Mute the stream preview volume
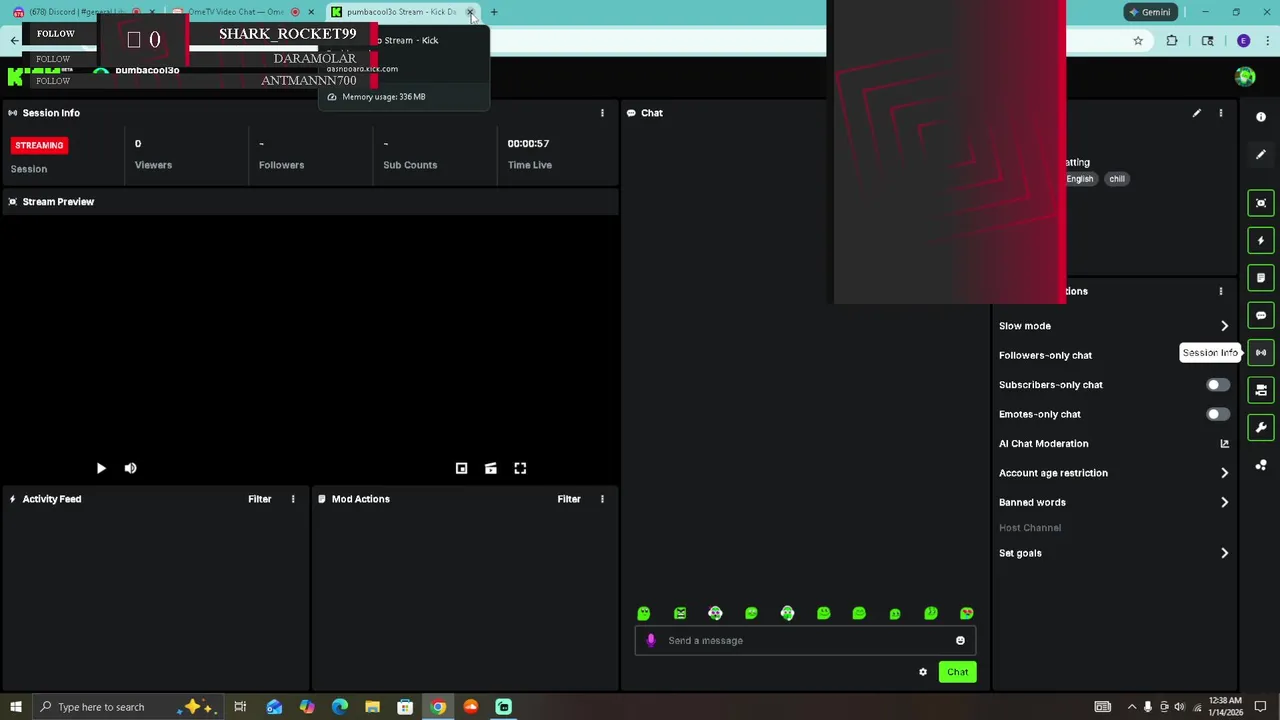This screenshot has height=720, width=1280. (x=130, y=468)
